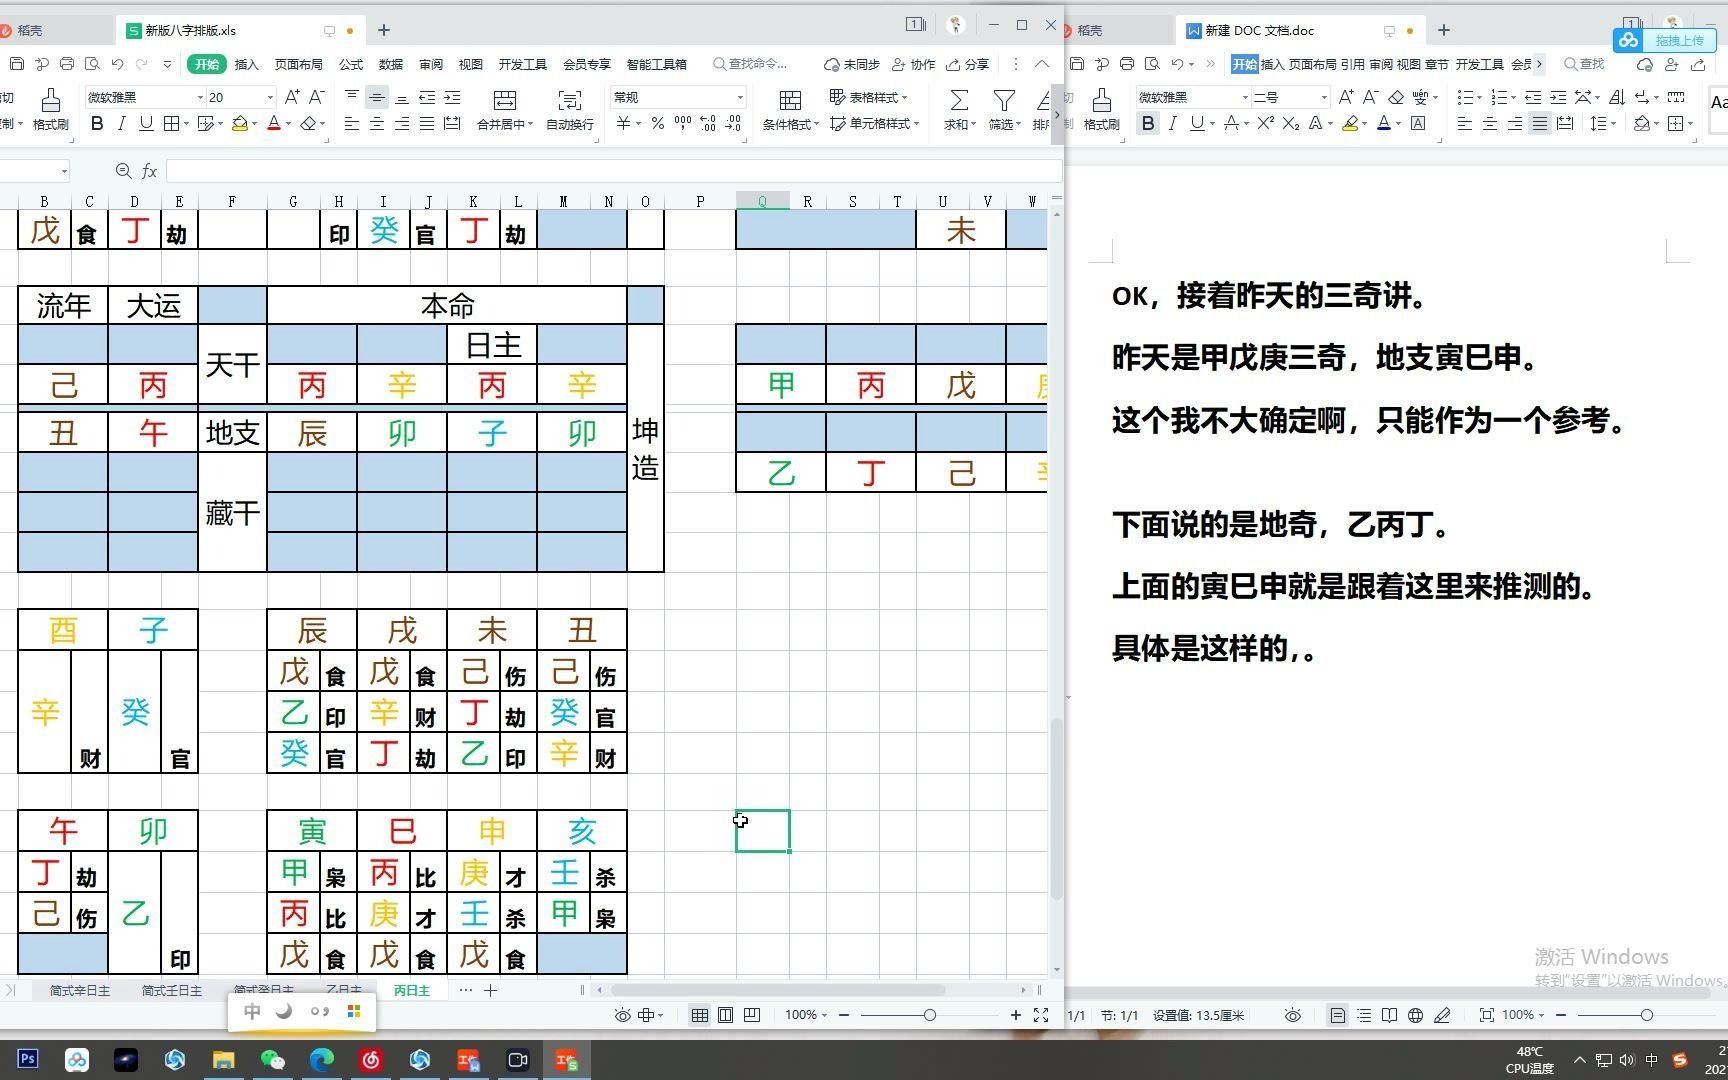This screenshot has width=1728, height=1080.
Task: Expand more tabs chevron in document ribbon
Action: [x=1539, y=64]
